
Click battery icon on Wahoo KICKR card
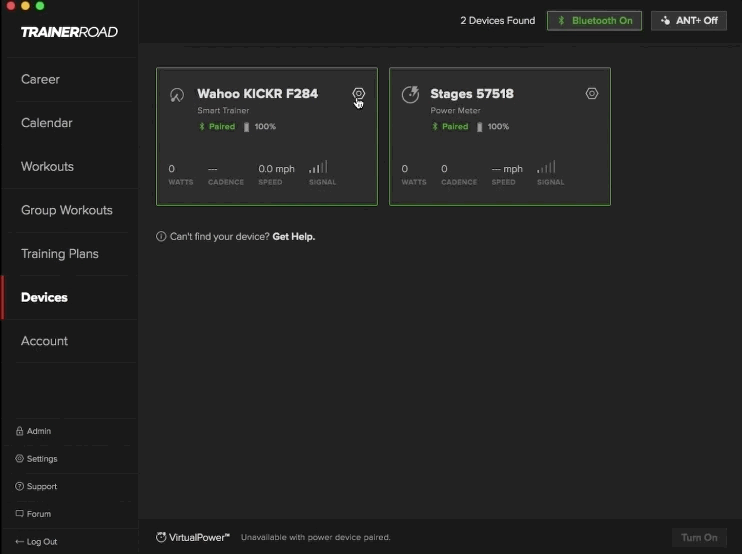click(x=246, y=127)
